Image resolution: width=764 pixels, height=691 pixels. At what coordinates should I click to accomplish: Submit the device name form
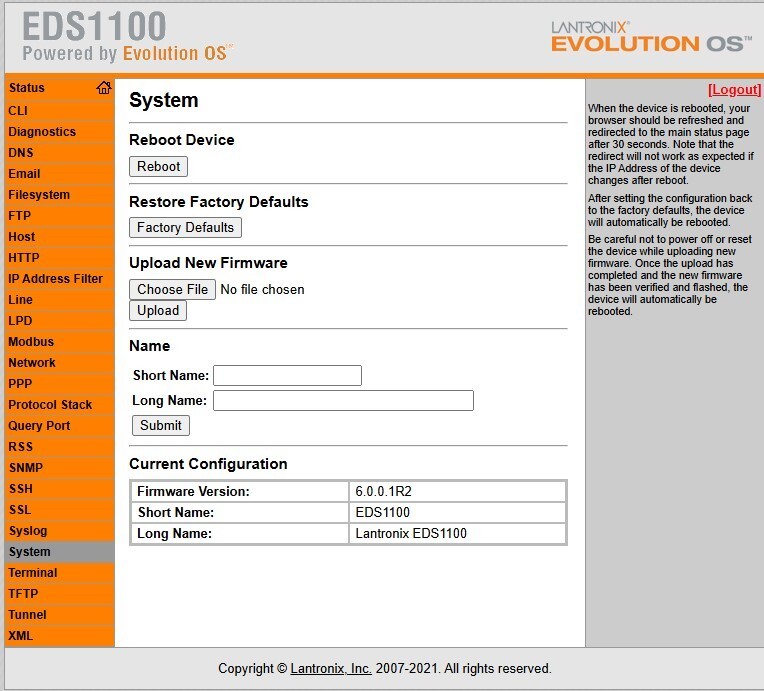(161, 425)
